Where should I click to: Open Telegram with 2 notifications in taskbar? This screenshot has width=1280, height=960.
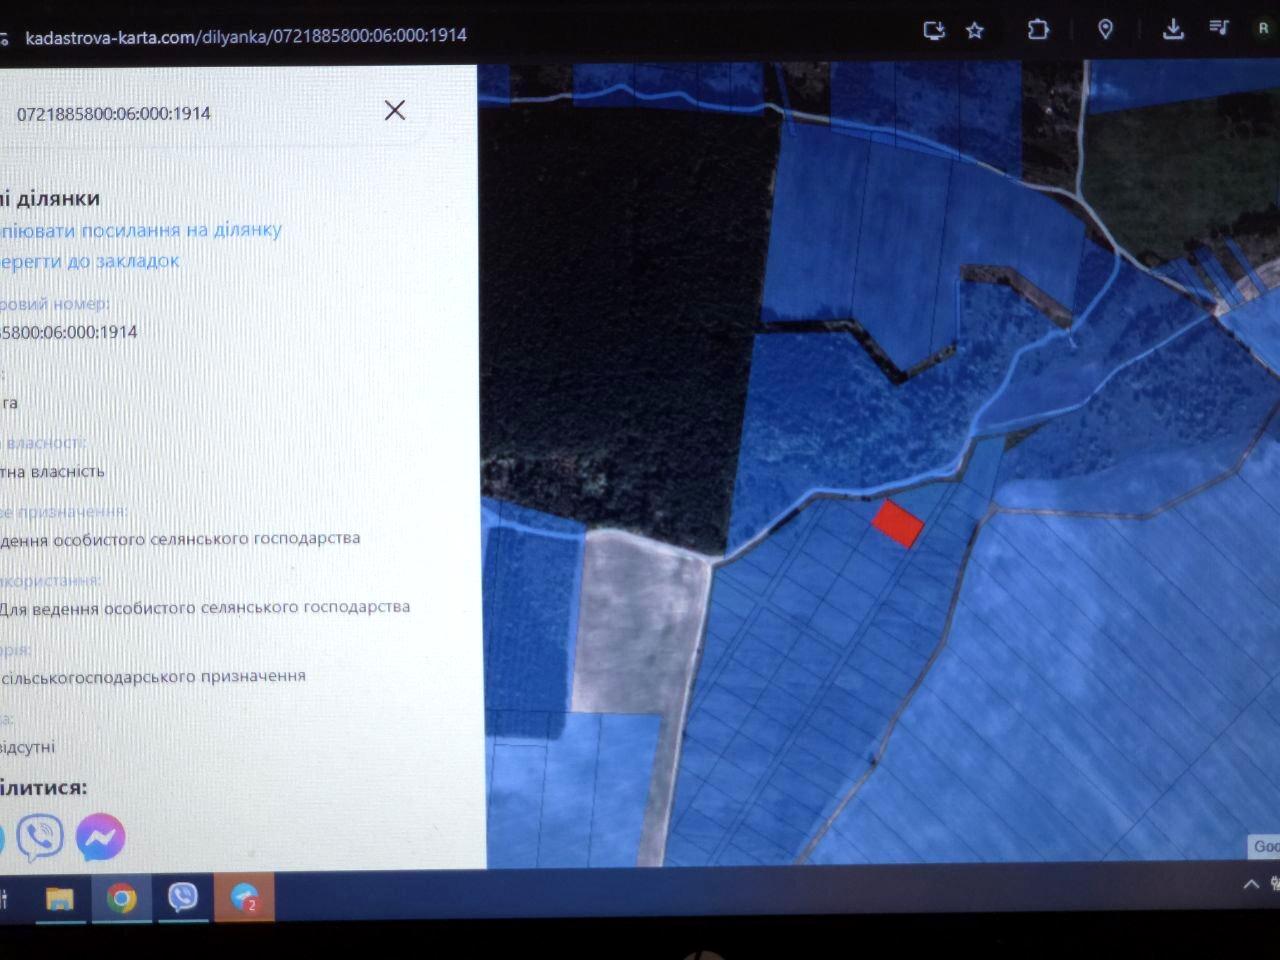[244, 898]
